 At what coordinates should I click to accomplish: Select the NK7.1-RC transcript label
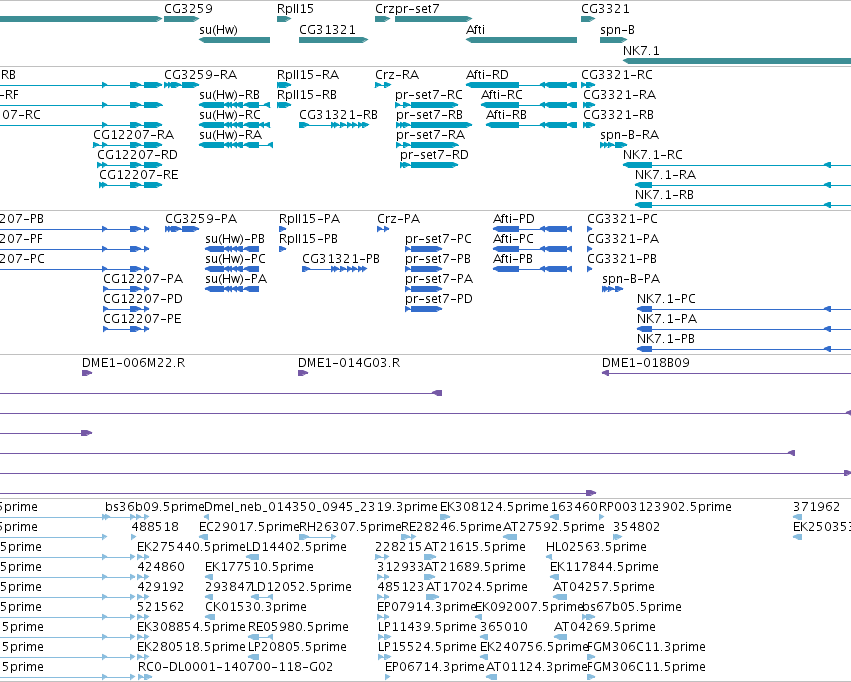(653, 155)
